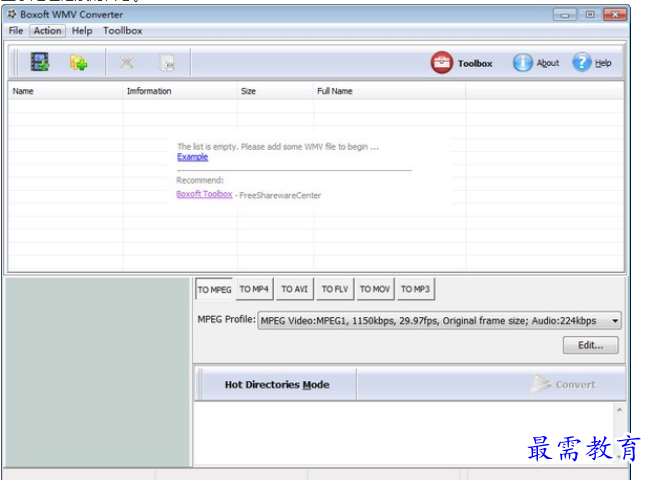
Task: Click the Imformation column header
Action: (180, 91)
